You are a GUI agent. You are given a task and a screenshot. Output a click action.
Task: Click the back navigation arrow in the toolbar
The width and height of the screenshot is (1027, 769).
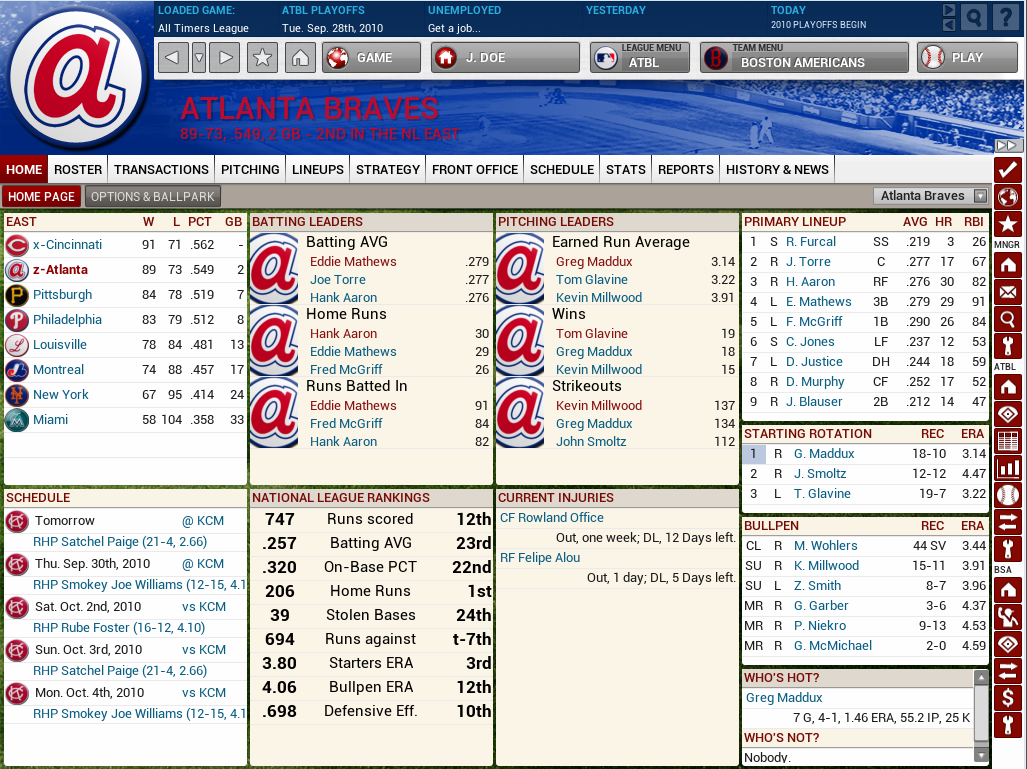coord(173,58)
